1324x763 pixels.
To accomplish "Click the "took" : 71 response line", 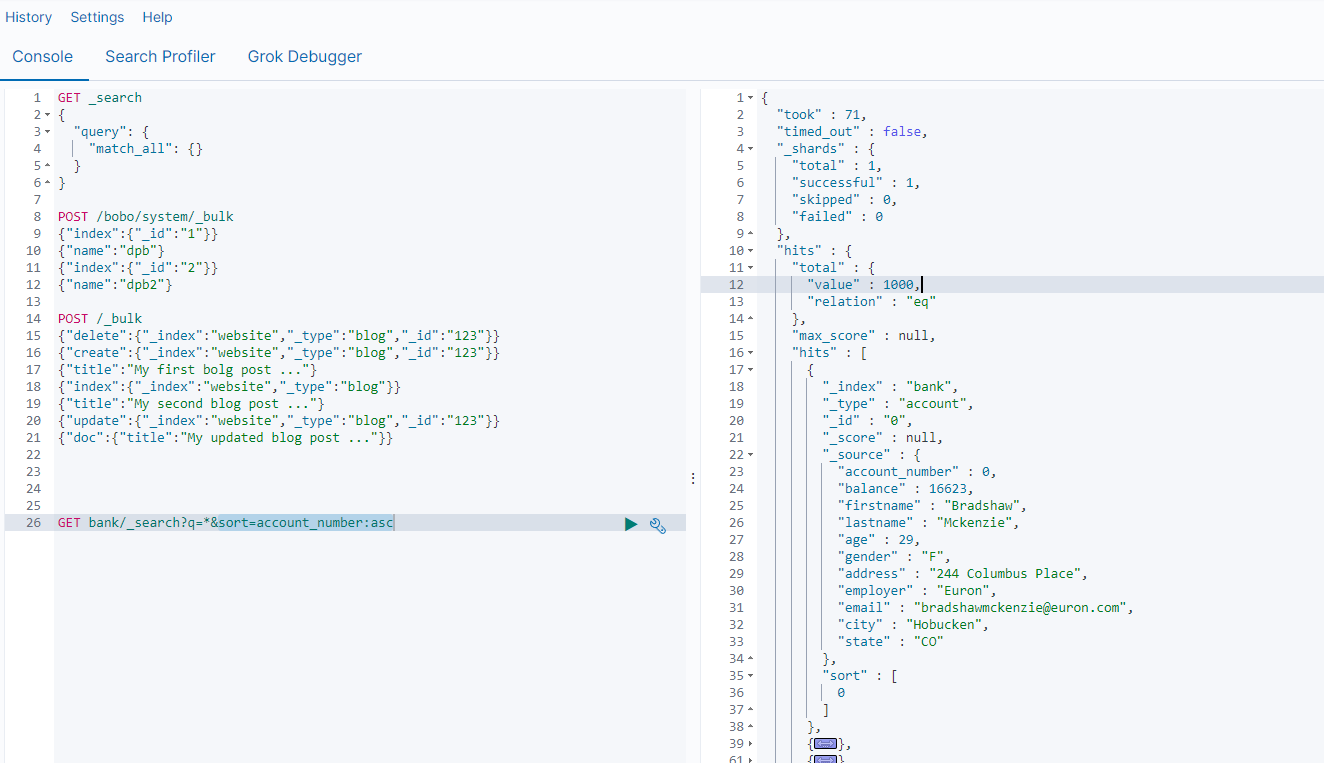I will coord(822,115).
